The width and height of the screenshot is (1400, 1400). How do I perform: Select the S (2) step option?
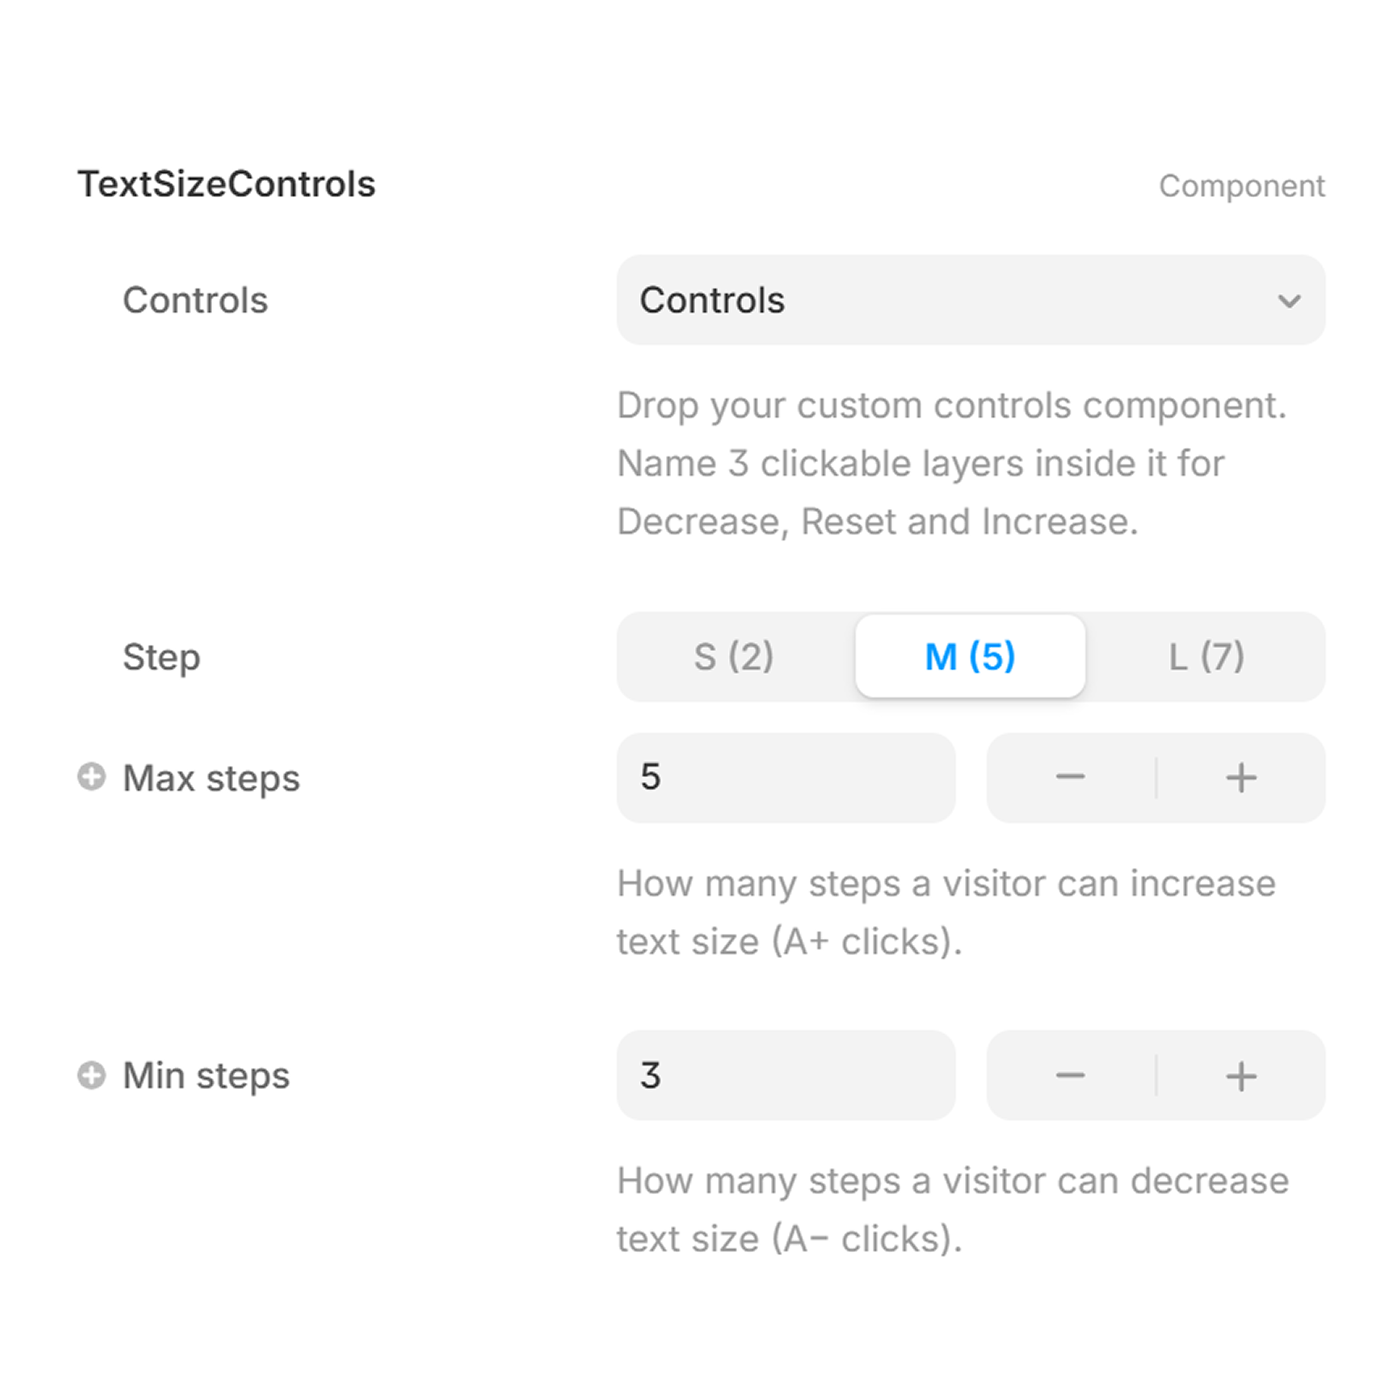734,657
